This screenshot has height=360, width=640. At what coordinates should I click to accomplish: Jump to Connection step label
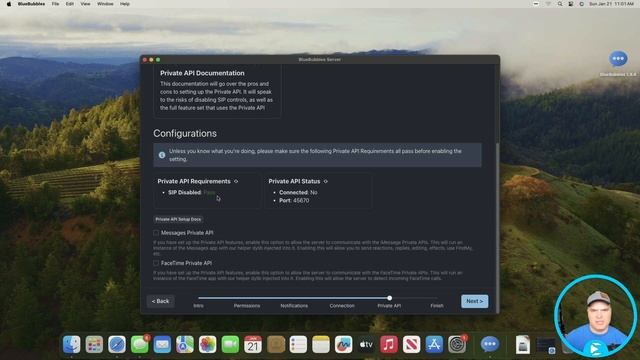[342, 306]
